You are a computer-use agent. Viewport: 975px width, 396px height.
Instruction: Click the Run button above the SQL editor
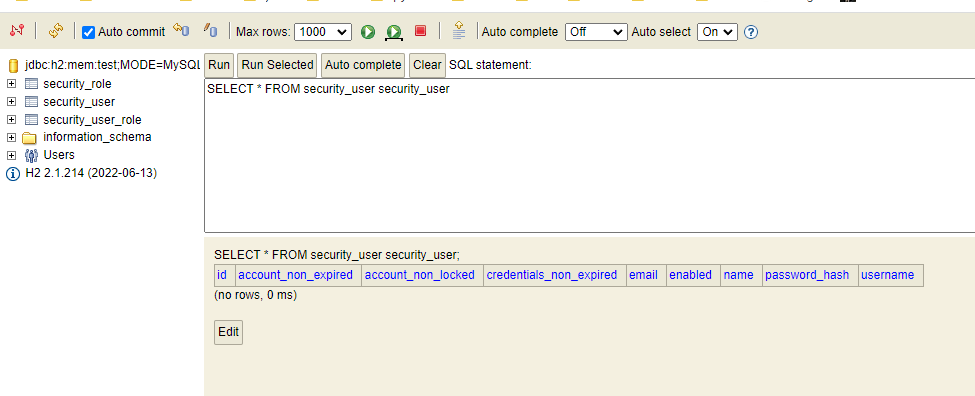219,65
